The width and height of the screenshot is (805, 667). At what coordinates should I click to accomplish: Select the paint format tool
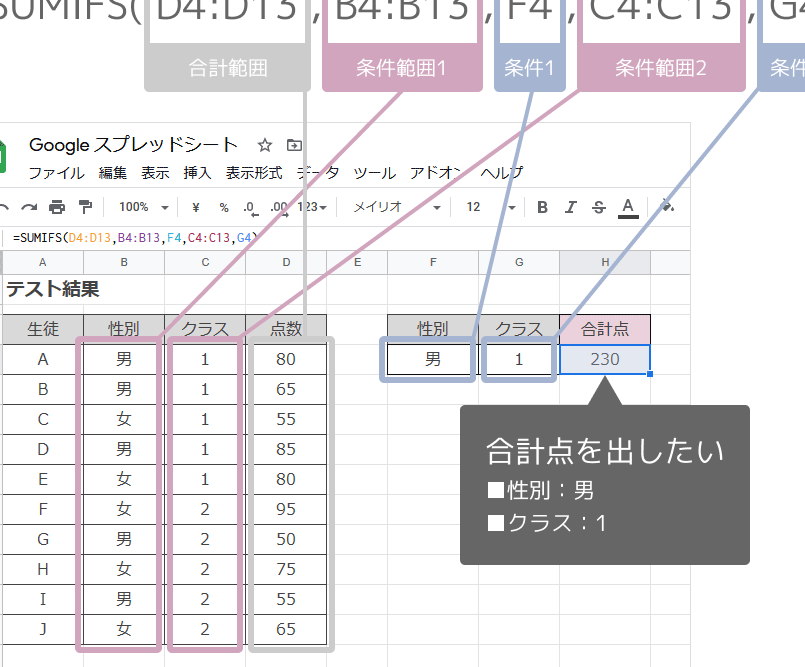pos(85,207)
